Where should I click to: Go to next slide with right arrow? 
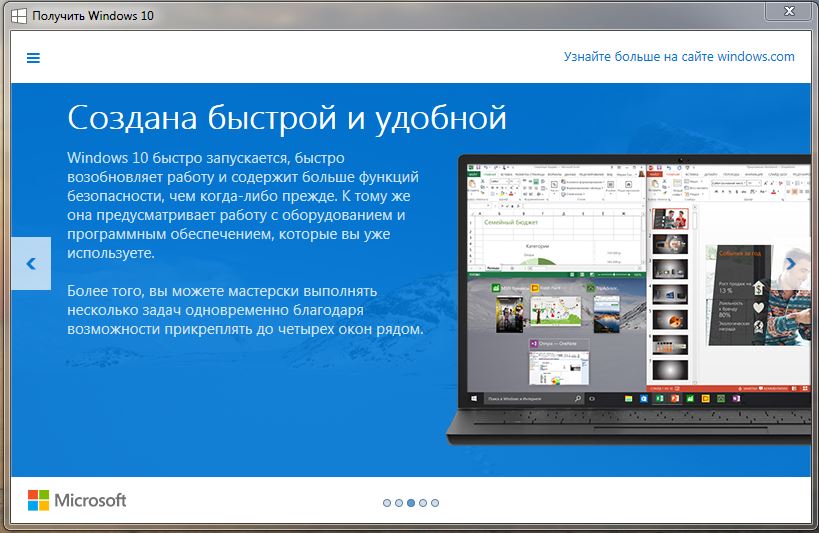tap(791, 263)
